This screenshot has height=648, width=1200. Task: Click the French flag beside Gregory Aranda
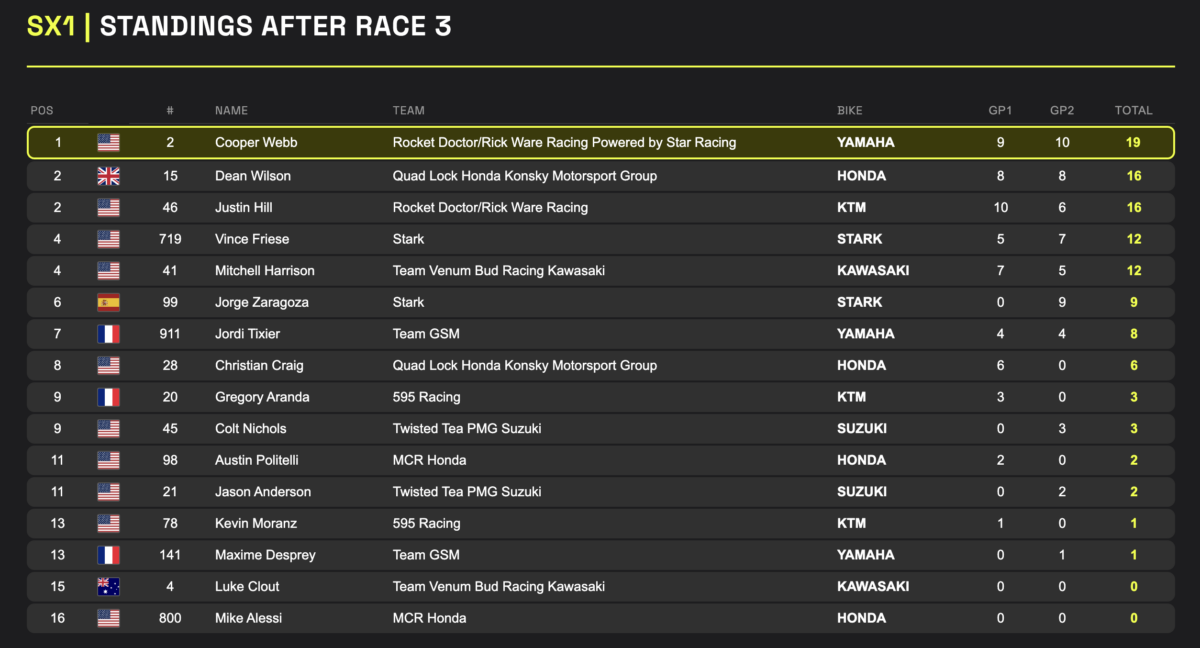tap(108, 397)
